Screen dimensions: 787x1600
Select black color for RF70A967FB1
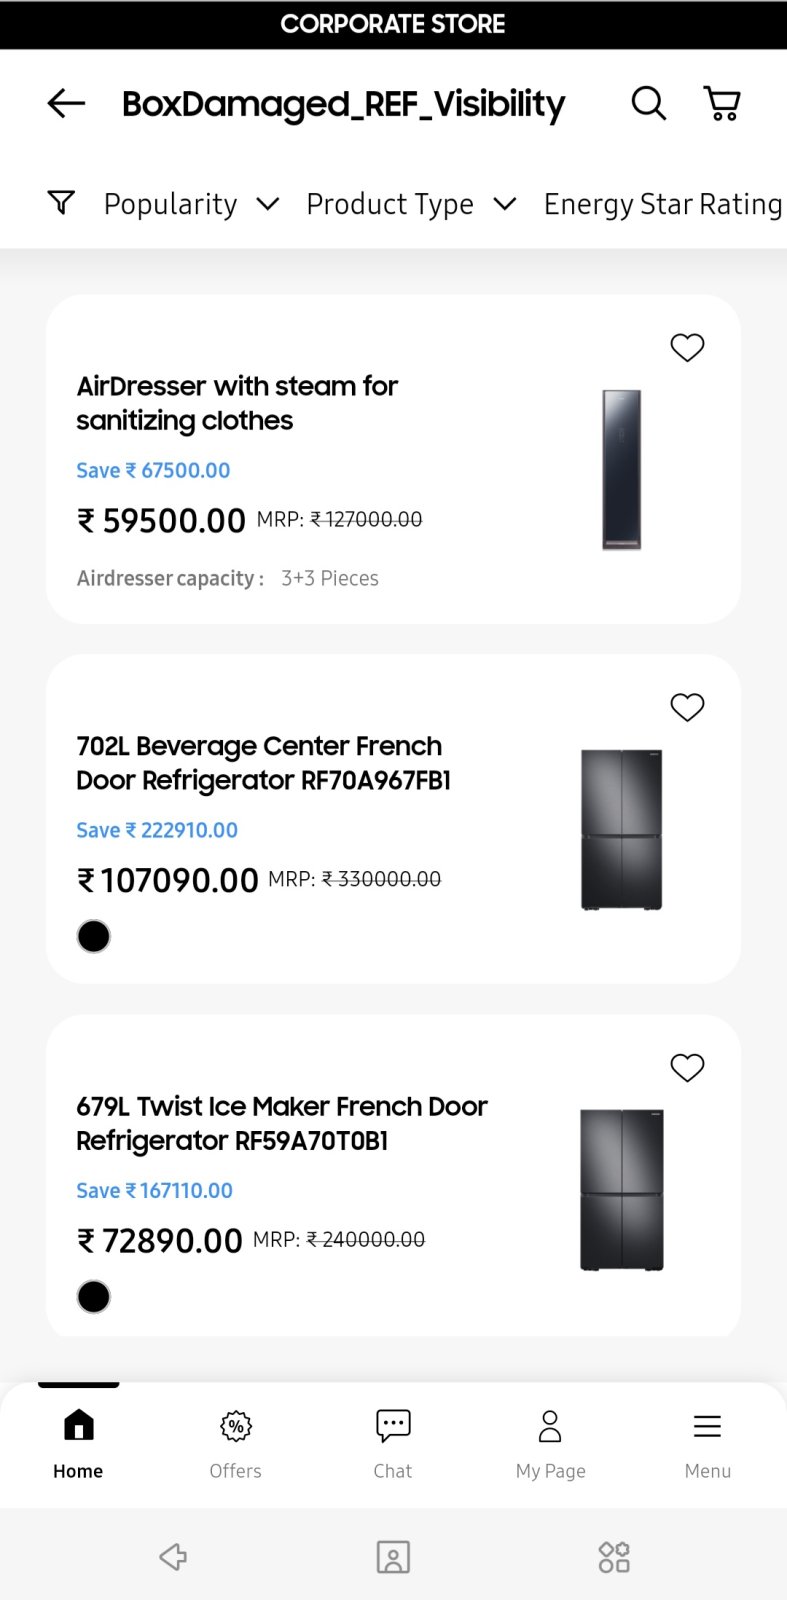[x=94, y=937]
